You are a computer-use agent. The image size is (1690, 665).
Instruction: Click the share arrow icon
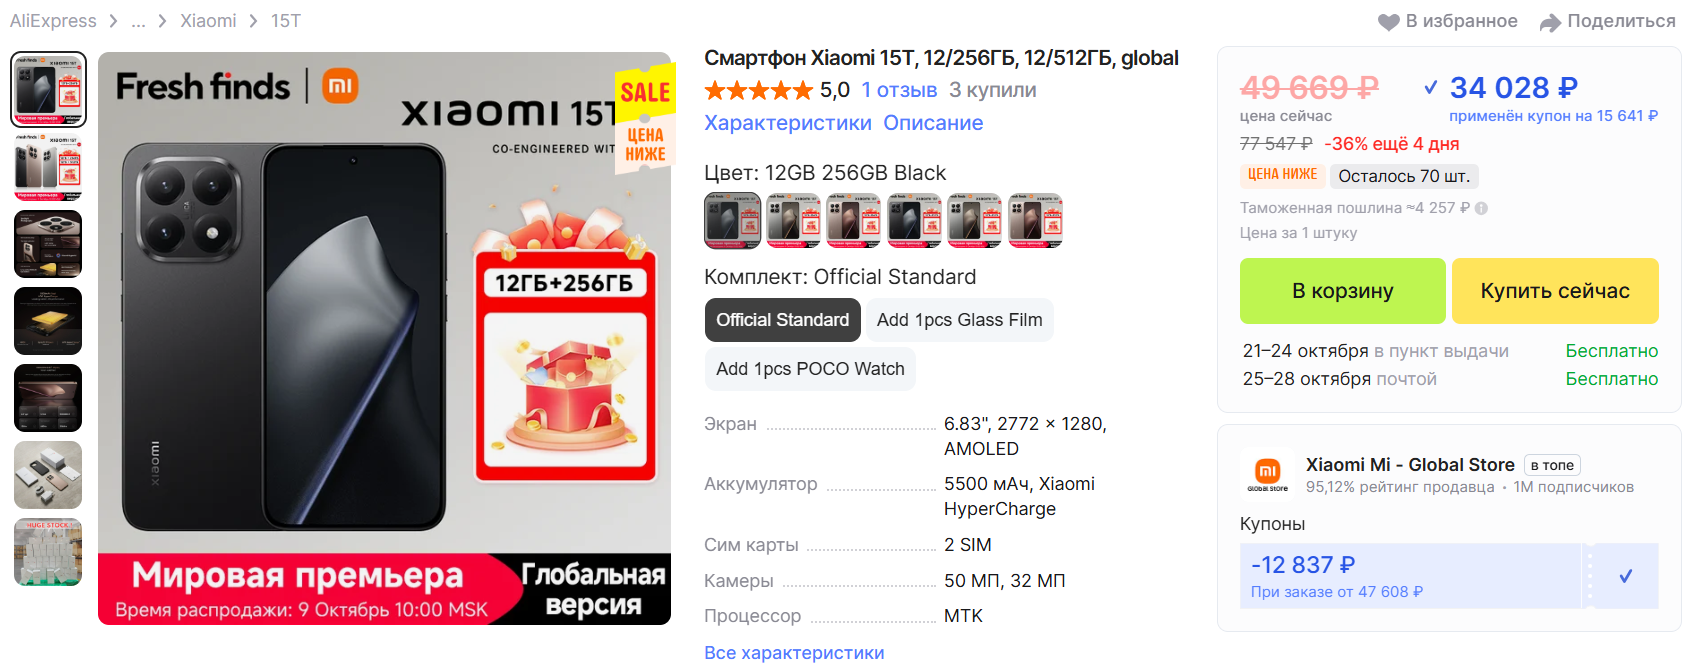click(x=1550, y=22)
